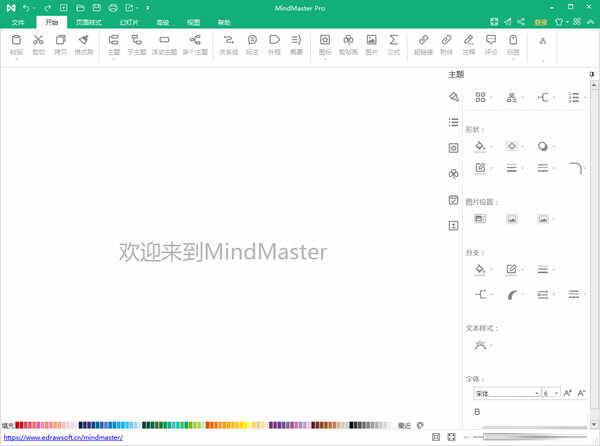Open the 文件 menu
Screen dimensions: 600x446
pos(17,20)
